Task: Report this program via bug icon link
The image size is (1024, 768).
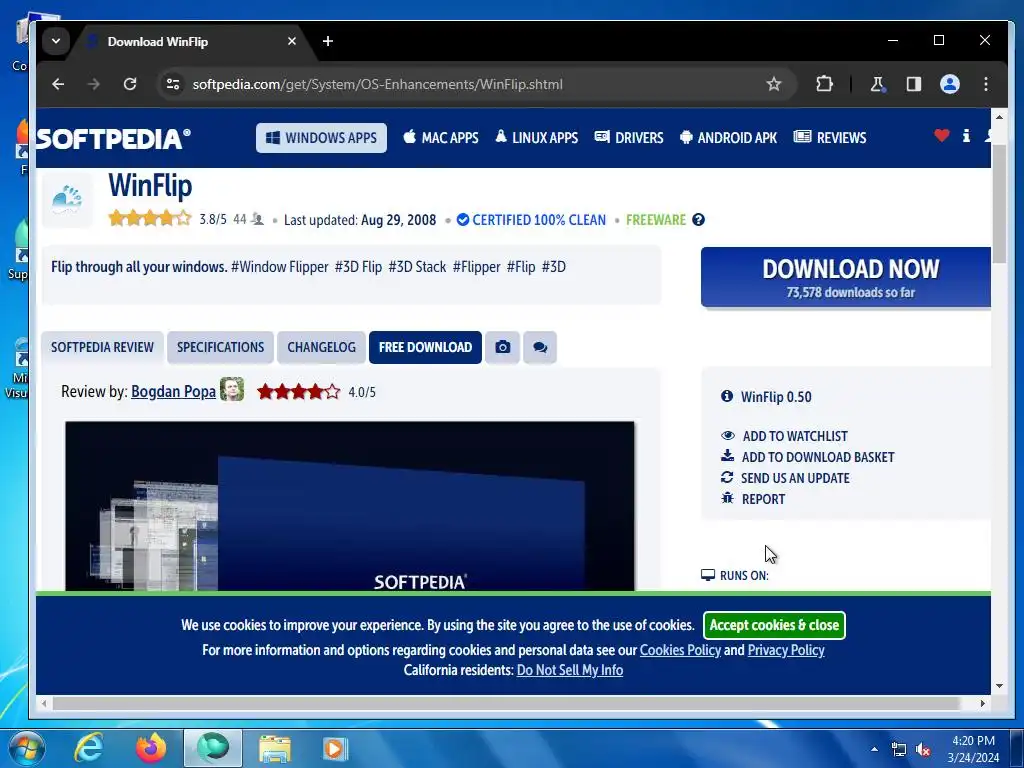Action: coord(753,499)
